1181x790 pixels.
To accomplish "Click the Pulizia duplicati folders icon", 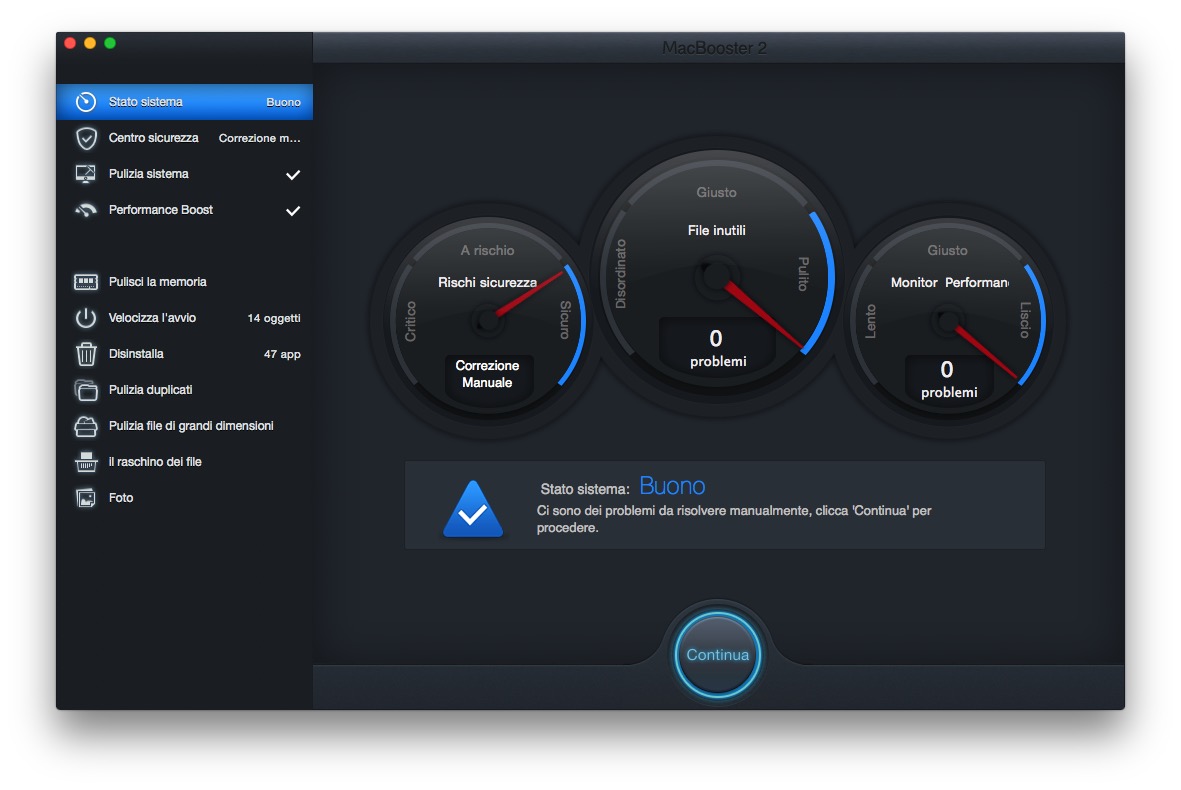I will pos(86,390).
